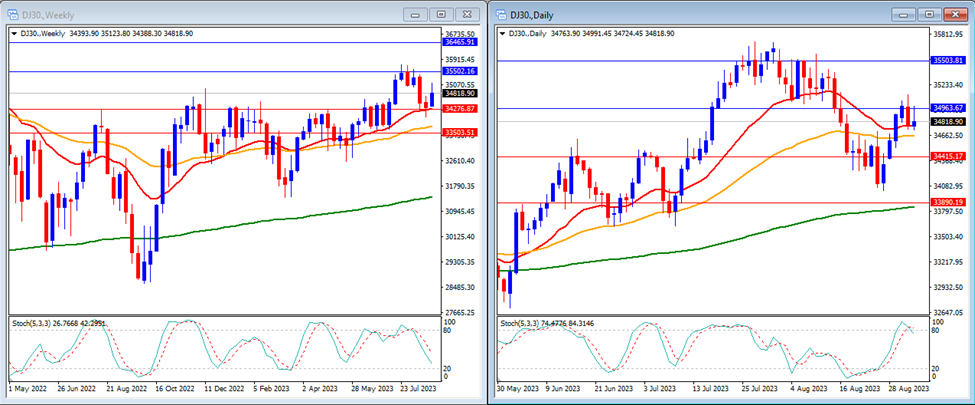Select the 36465.91 blue price label in Weekly chart

pyautogui.click(x=460, y=42)
